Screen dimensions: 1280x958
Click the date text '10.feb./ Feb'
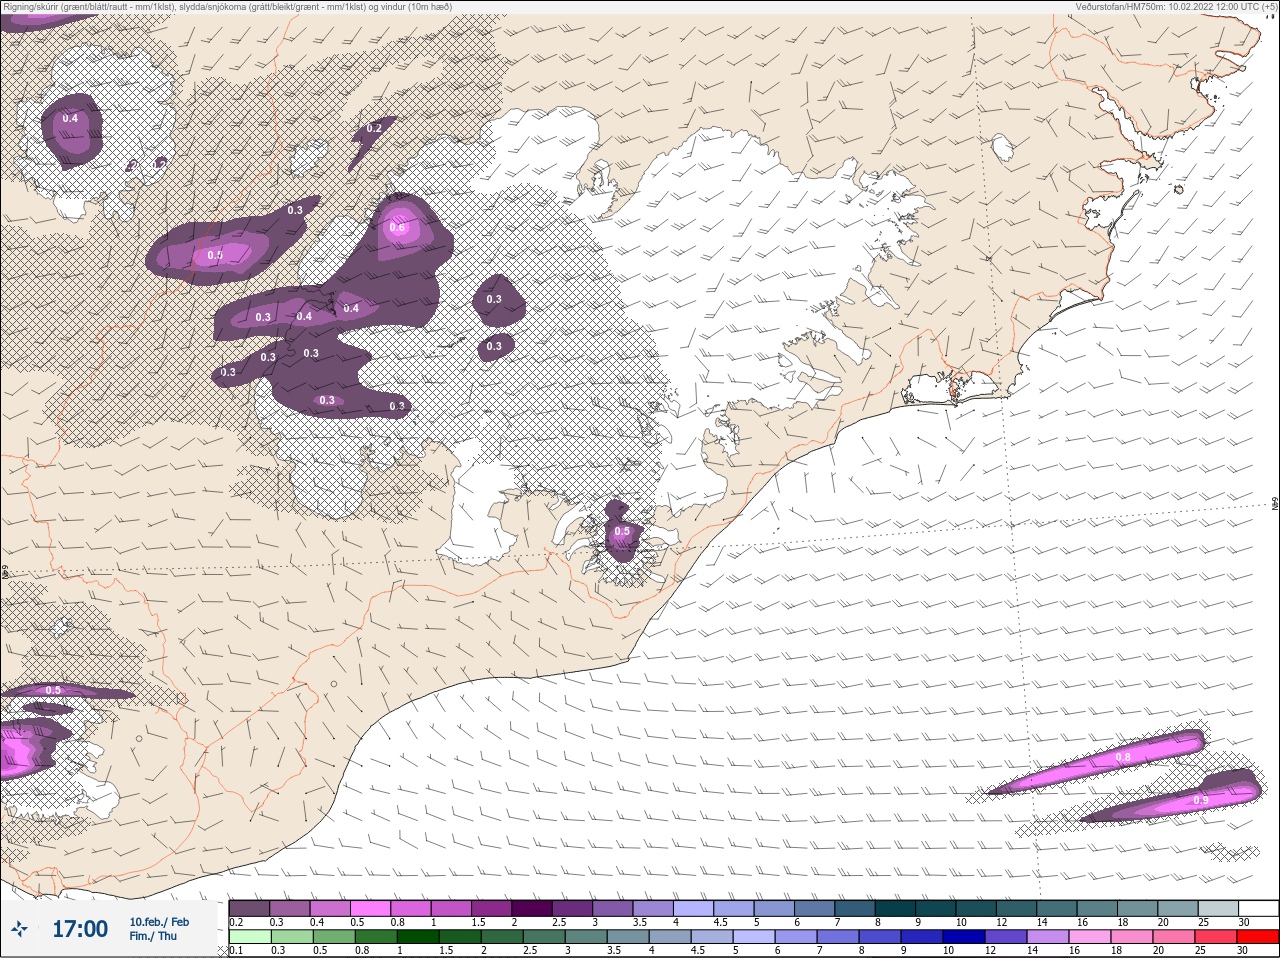click(x=159, y=922)
